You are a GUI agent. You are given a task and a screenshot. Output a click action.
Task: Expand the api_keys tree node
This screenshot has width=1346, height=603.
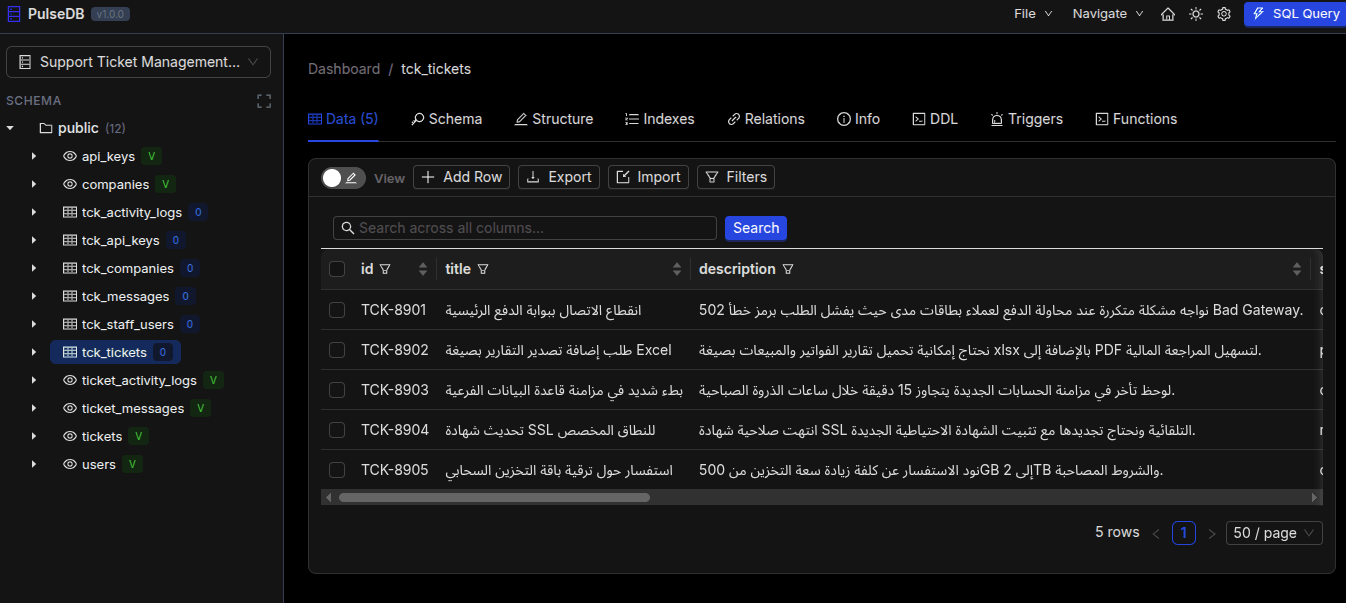(34, 156)
